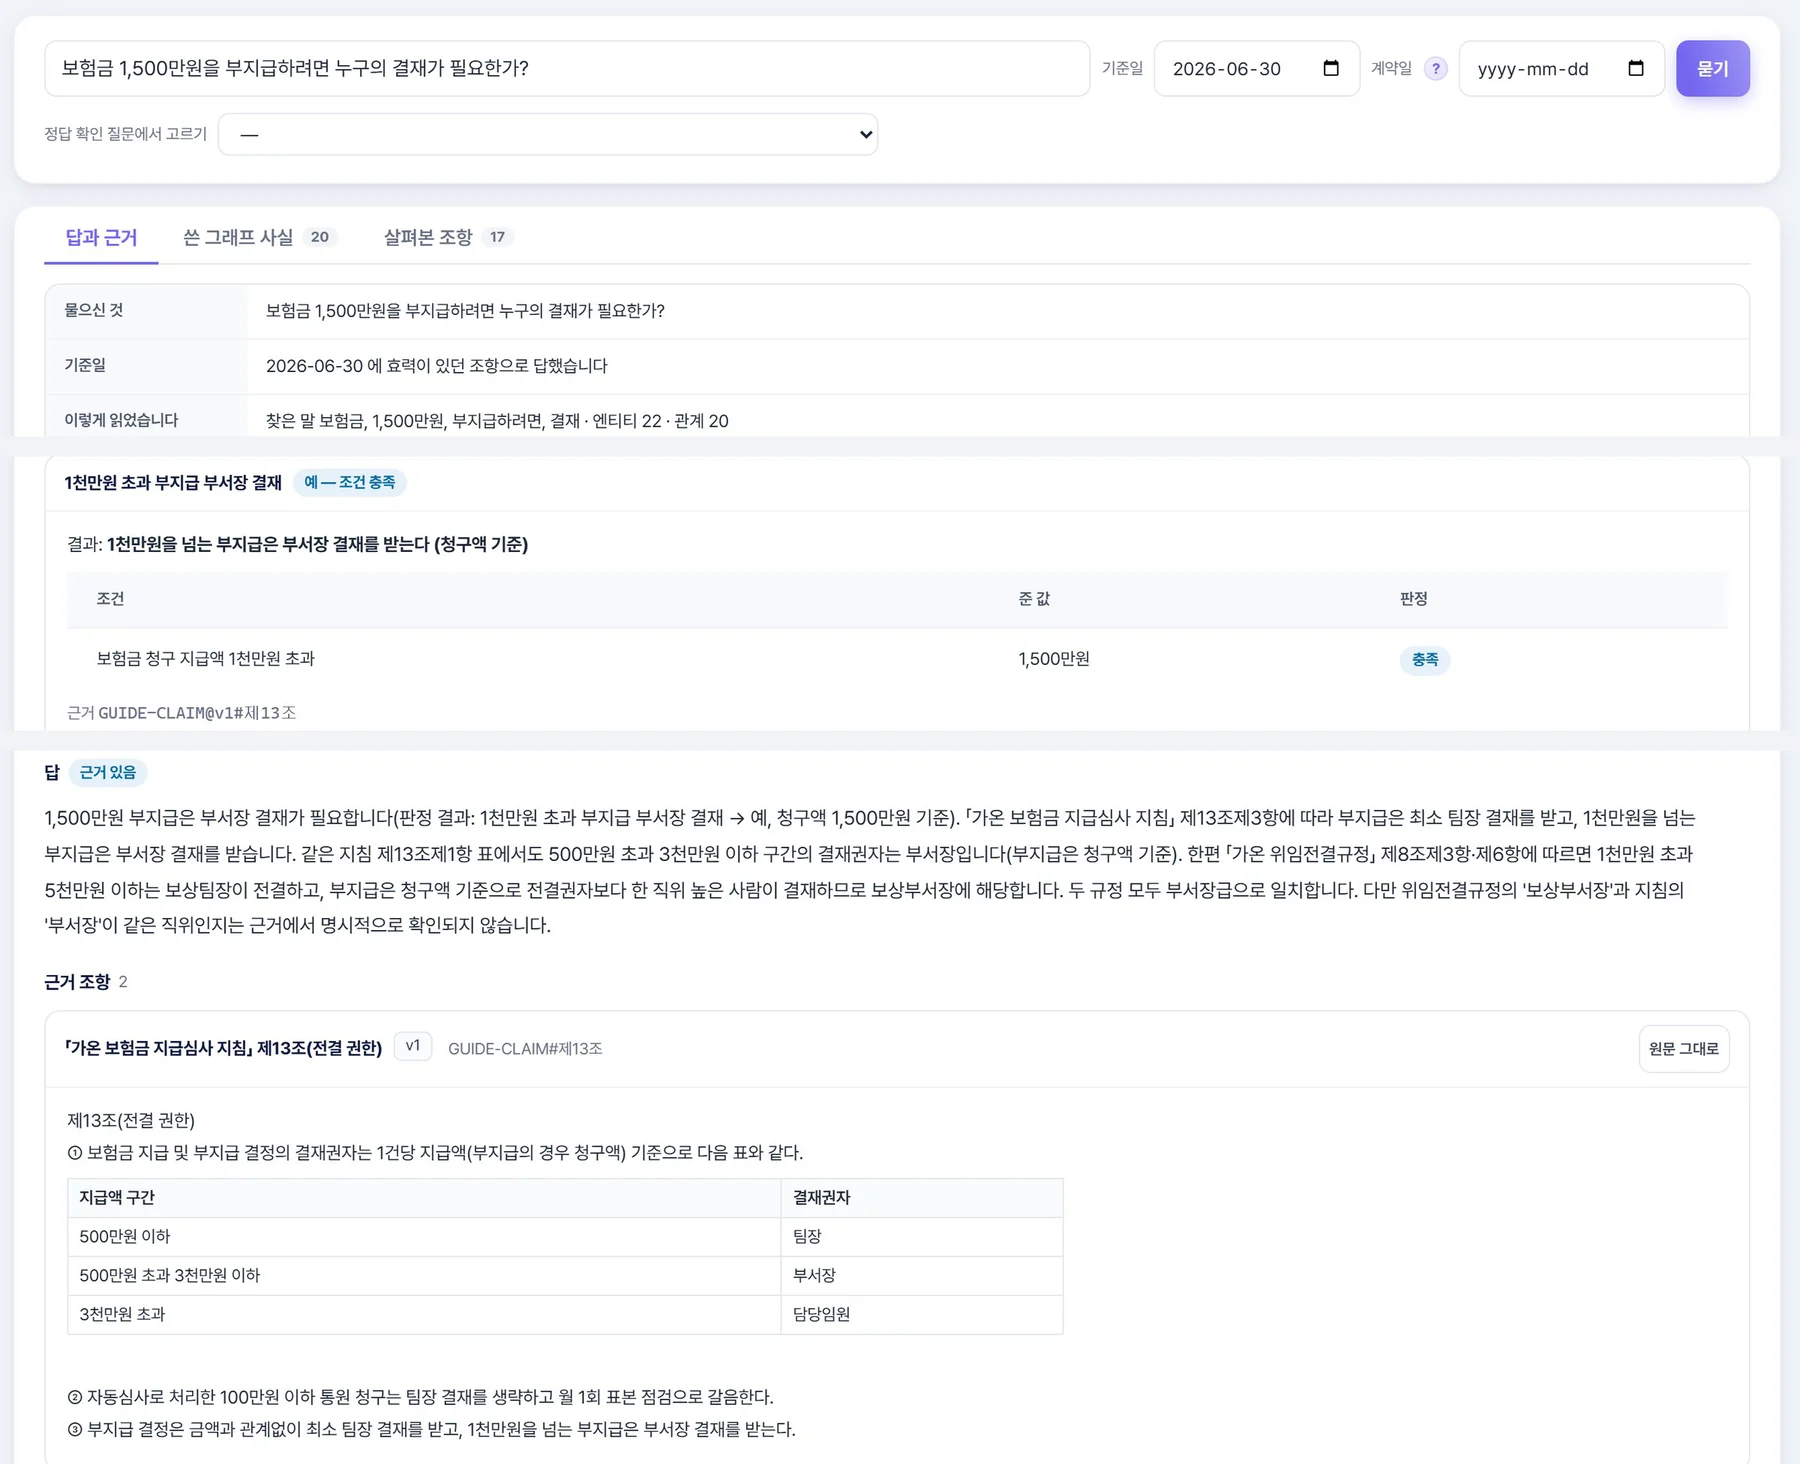Click the 근거 있음 badge next to 답
This screenshot has height=1464, width=1800.
[108, 772]
